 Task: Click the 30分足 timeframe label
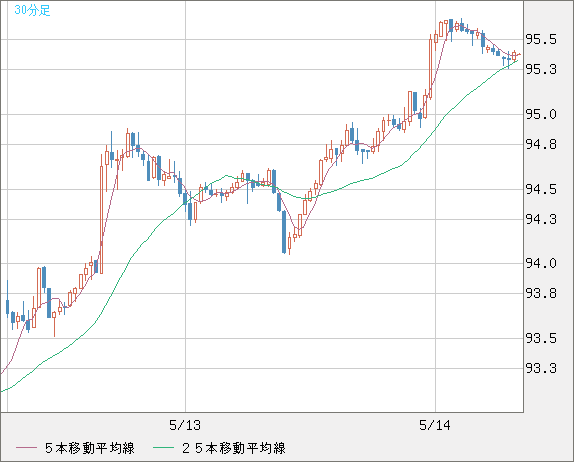(32, 10)
